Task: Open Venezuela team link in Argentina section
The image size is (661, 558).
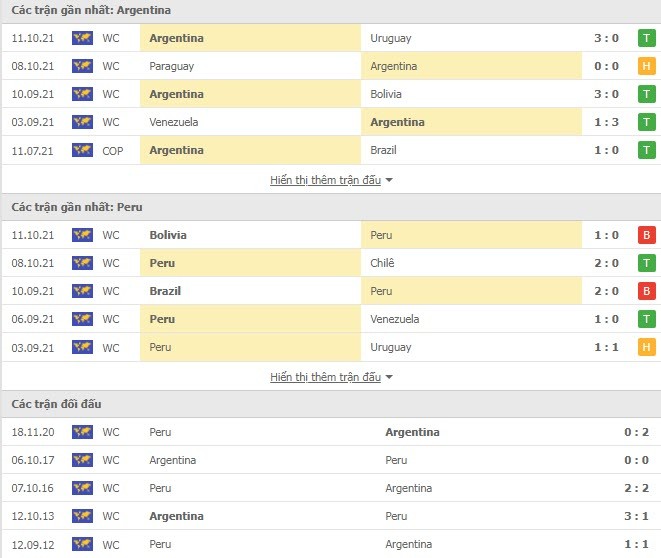Action: click(174, 122)
